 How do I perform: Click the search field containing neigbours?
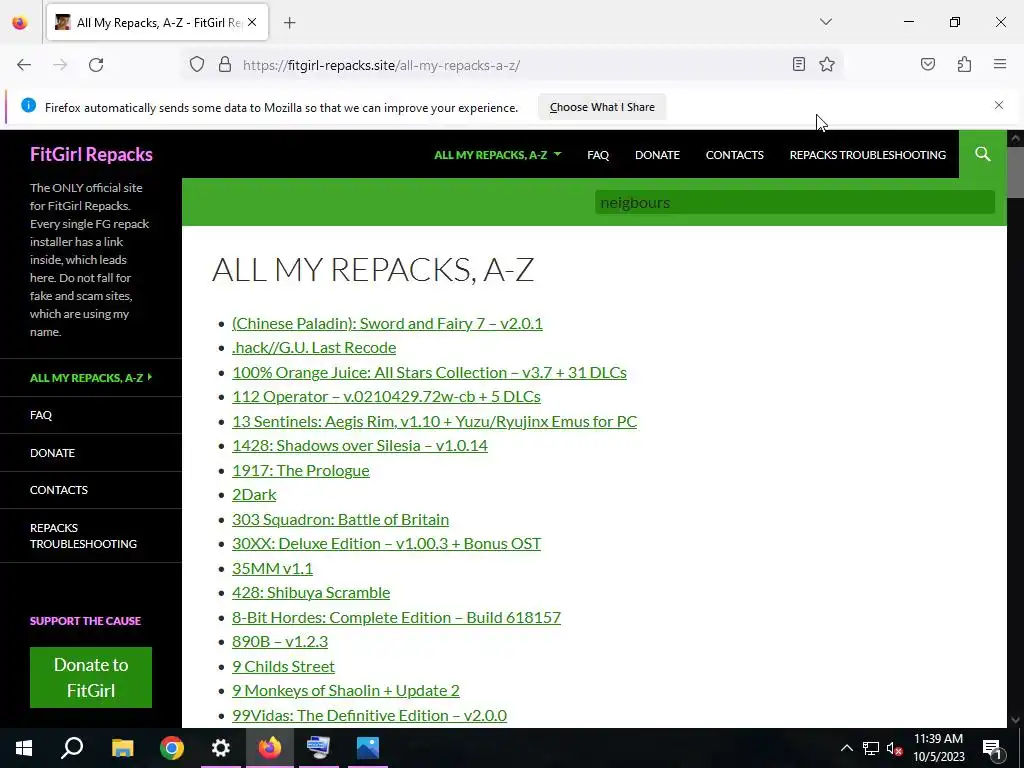(794, 202)
